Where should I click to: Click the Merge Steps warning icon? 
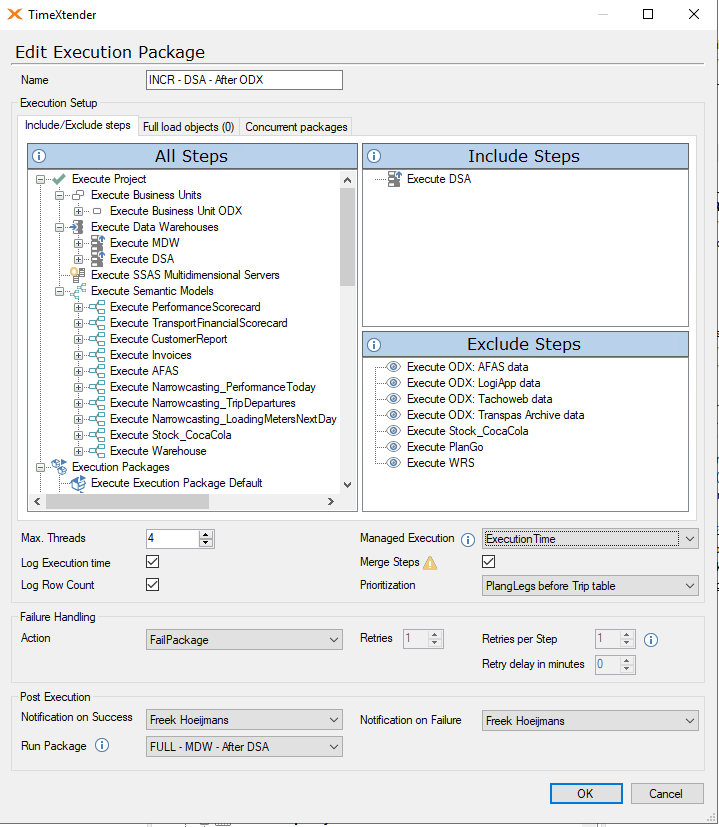pos(430,563)
